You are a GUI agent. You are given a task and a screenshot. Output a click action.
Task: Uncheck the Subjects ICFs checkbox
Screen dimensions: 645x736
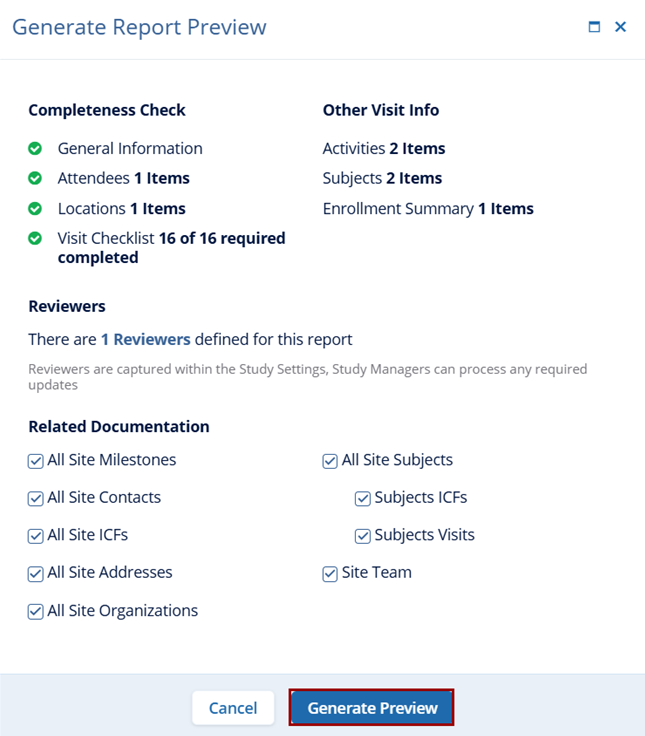click(363, 498)
